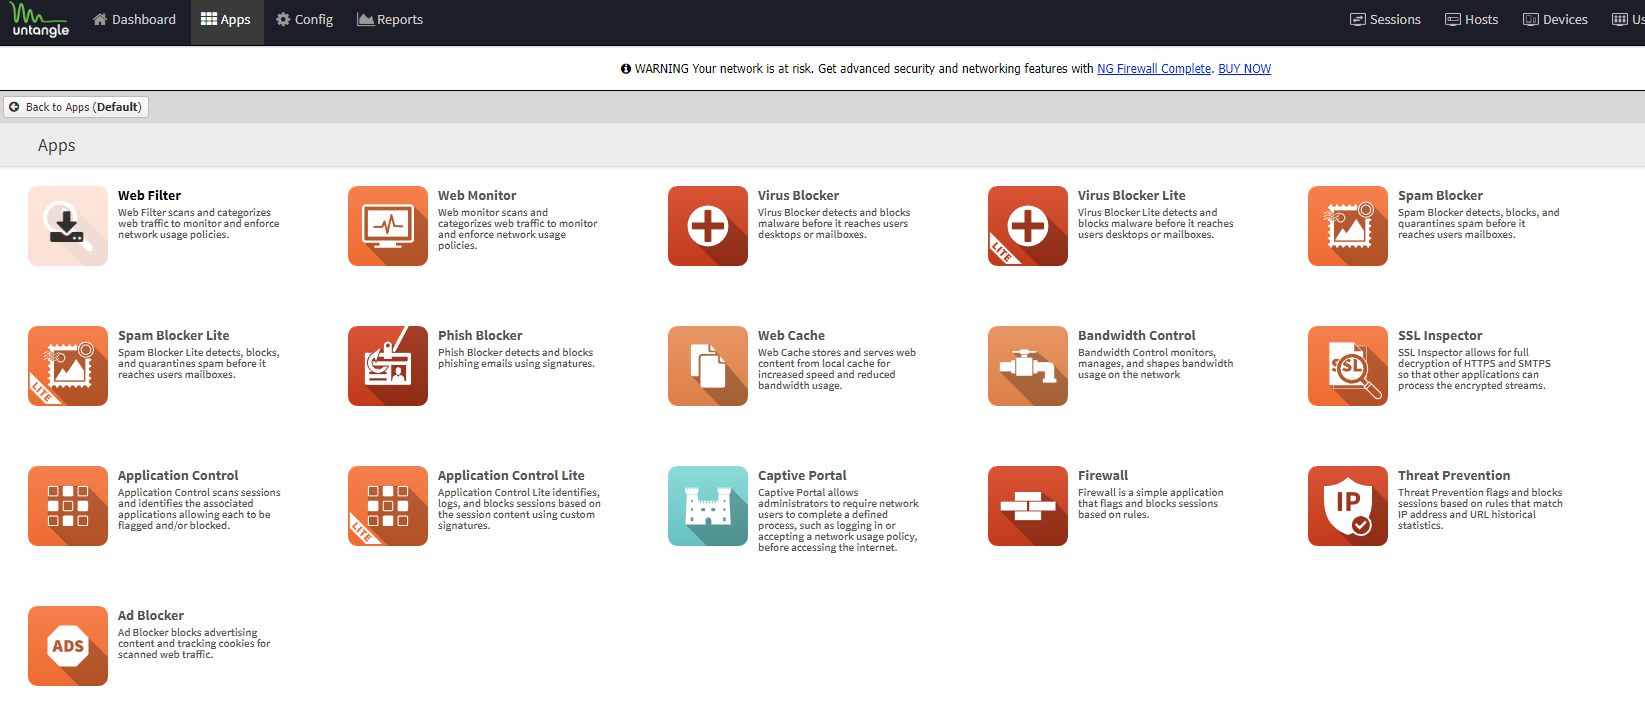Click the Web Cache title text
The image size is (1645, 715).
791,336
